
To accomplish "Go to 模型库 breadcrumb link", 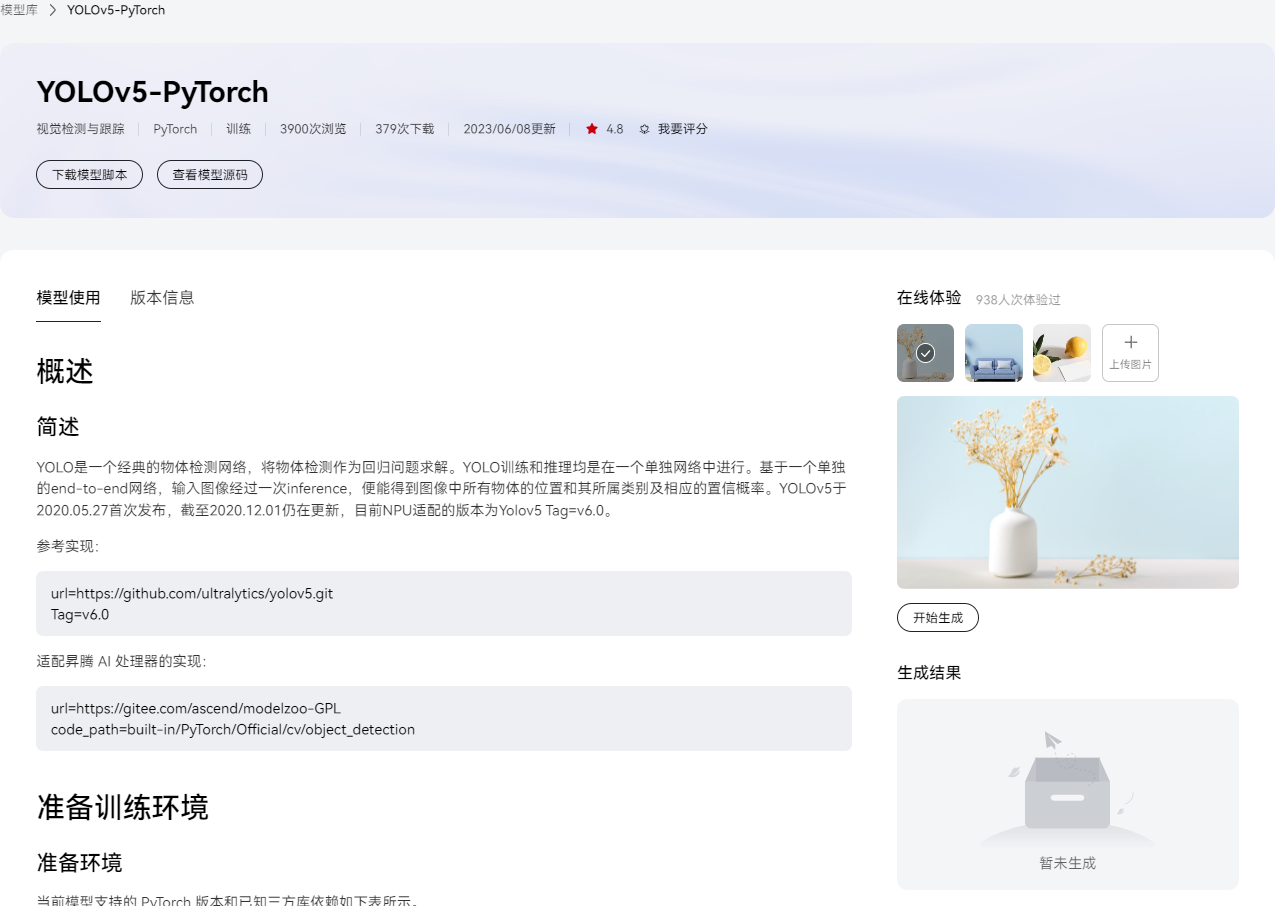I will (19, 10).
